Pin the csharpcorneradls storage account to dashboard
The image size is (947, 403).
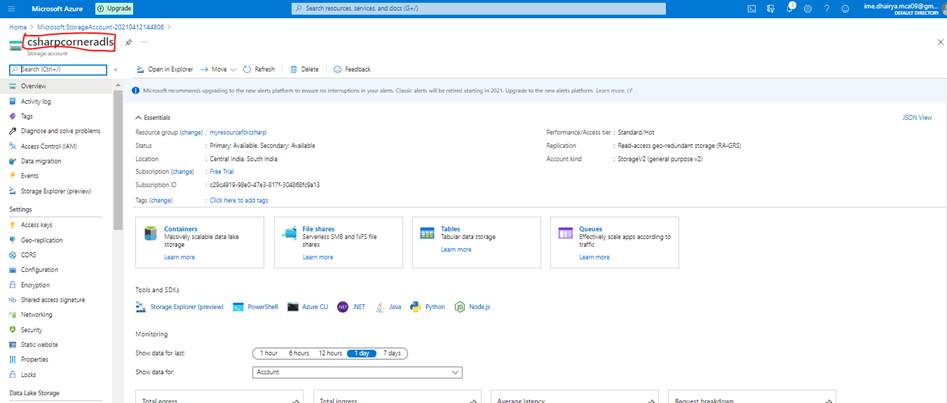(x=128, y=42)
